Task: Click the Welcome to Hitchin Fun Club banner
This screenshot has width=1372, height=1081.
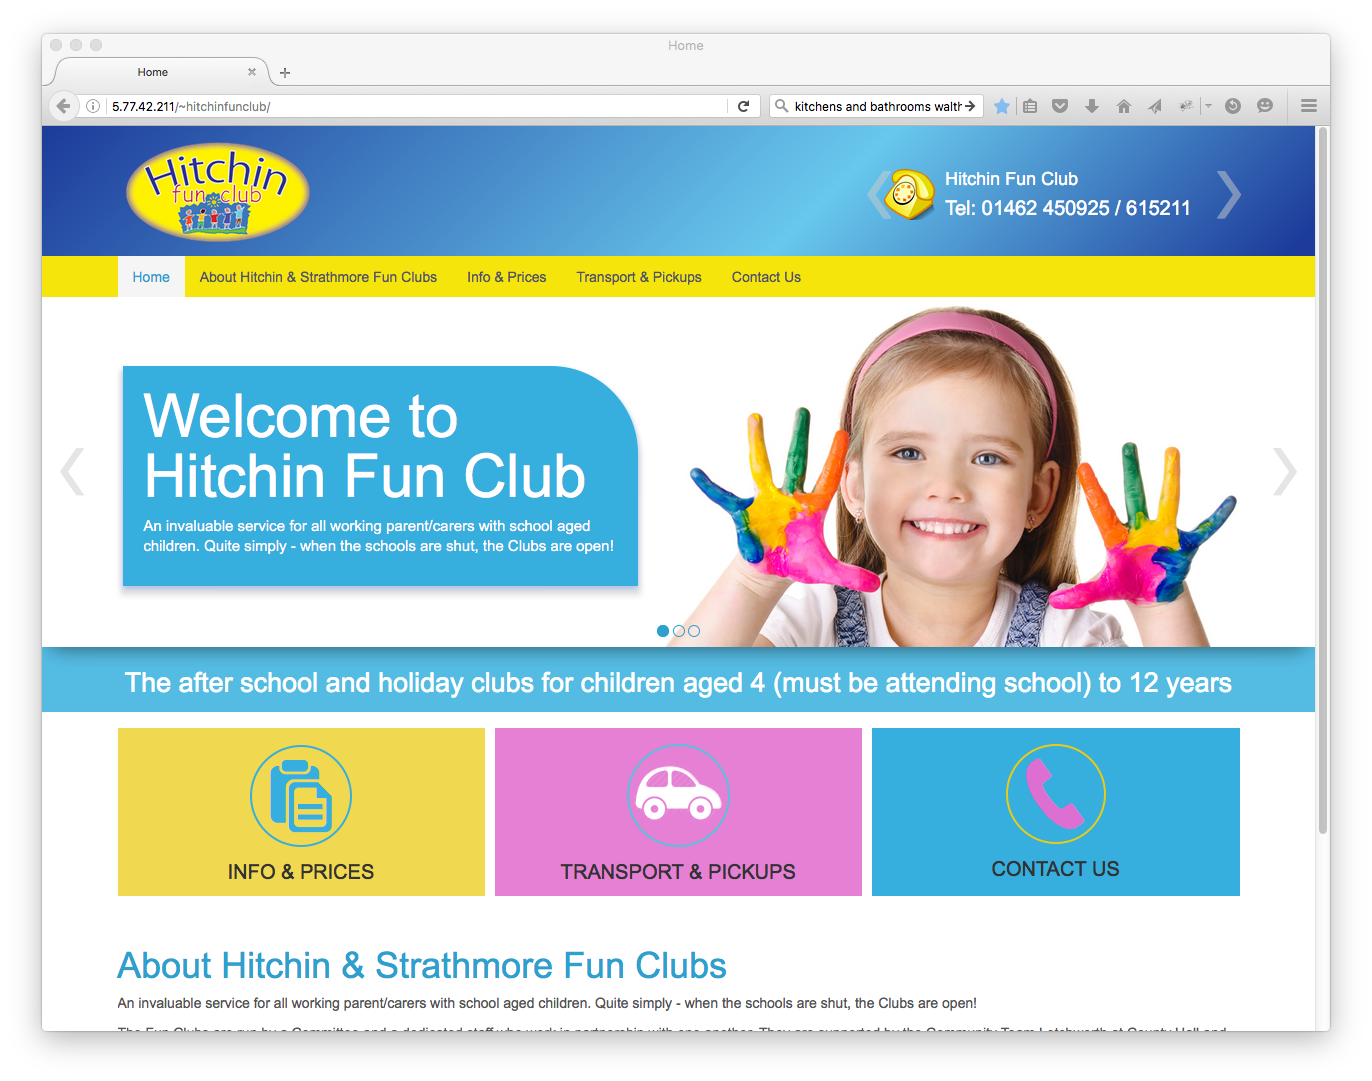Action: coord(380,476)
